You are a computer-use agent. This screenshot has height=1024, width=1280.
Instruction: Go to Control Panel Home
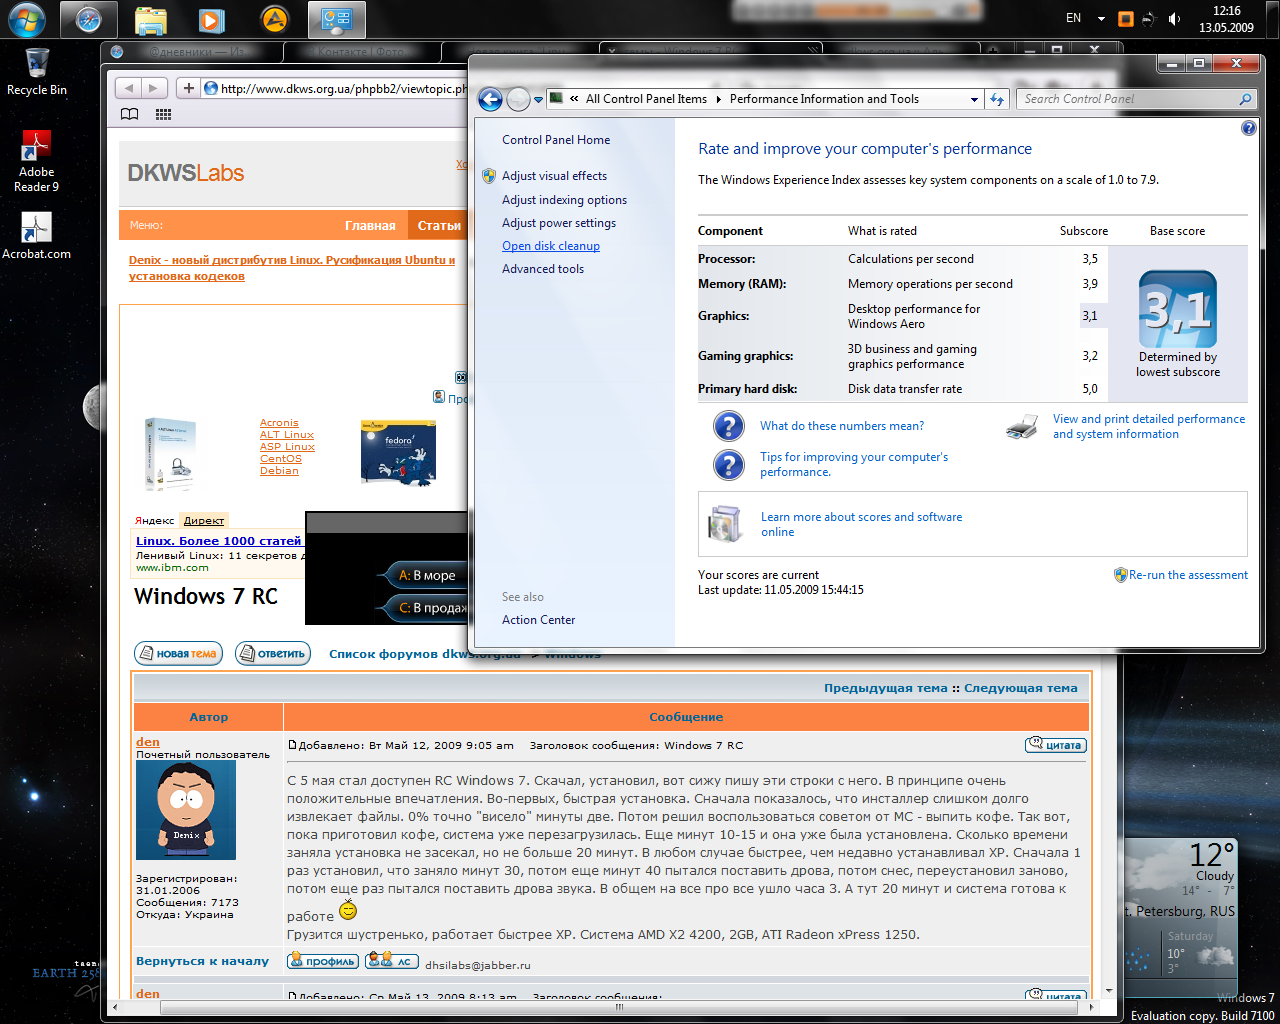pos(556,140)
